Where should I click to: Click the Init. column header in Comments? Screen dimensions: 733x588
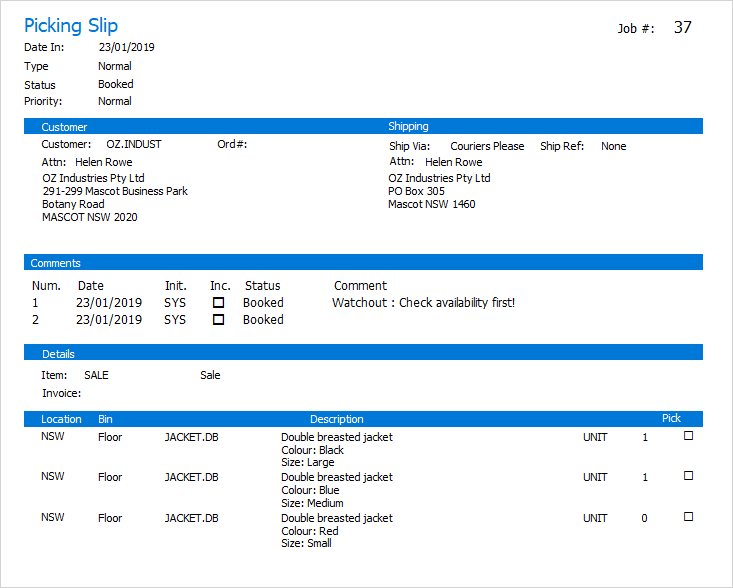[x=175, y=285]
